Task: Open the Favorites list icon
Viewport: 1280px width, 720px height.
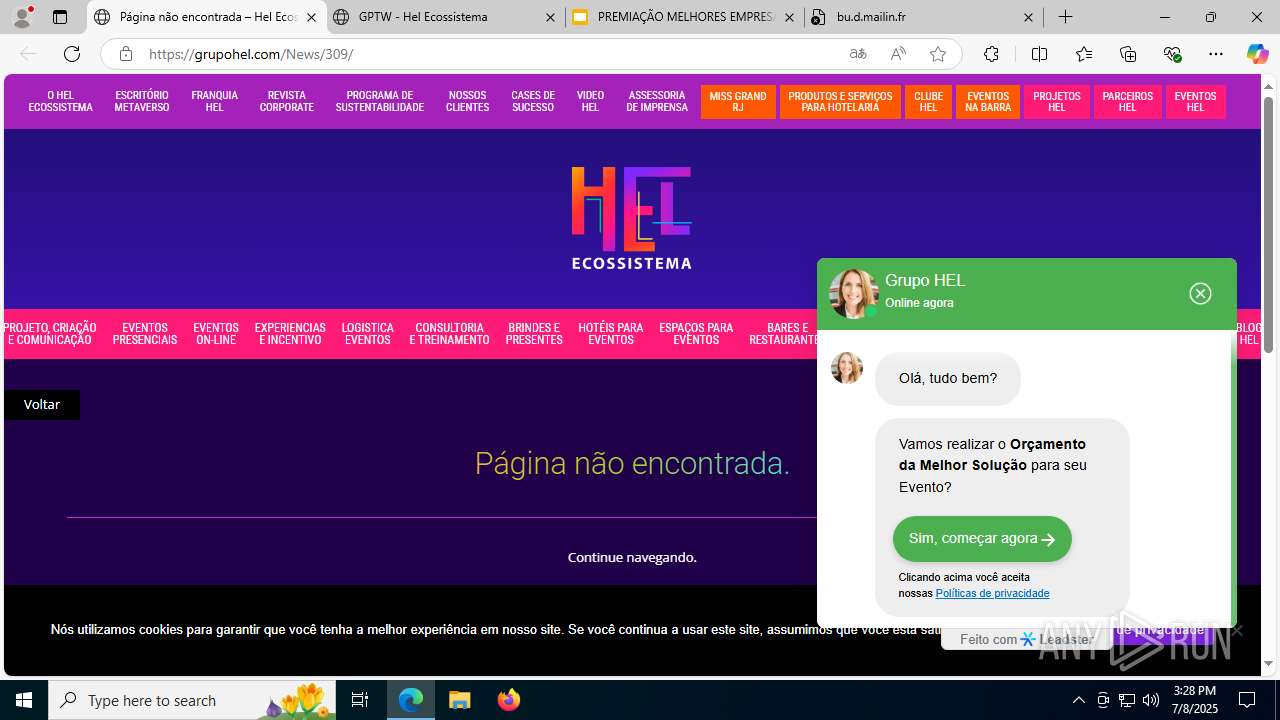Action: point(1084,54)
